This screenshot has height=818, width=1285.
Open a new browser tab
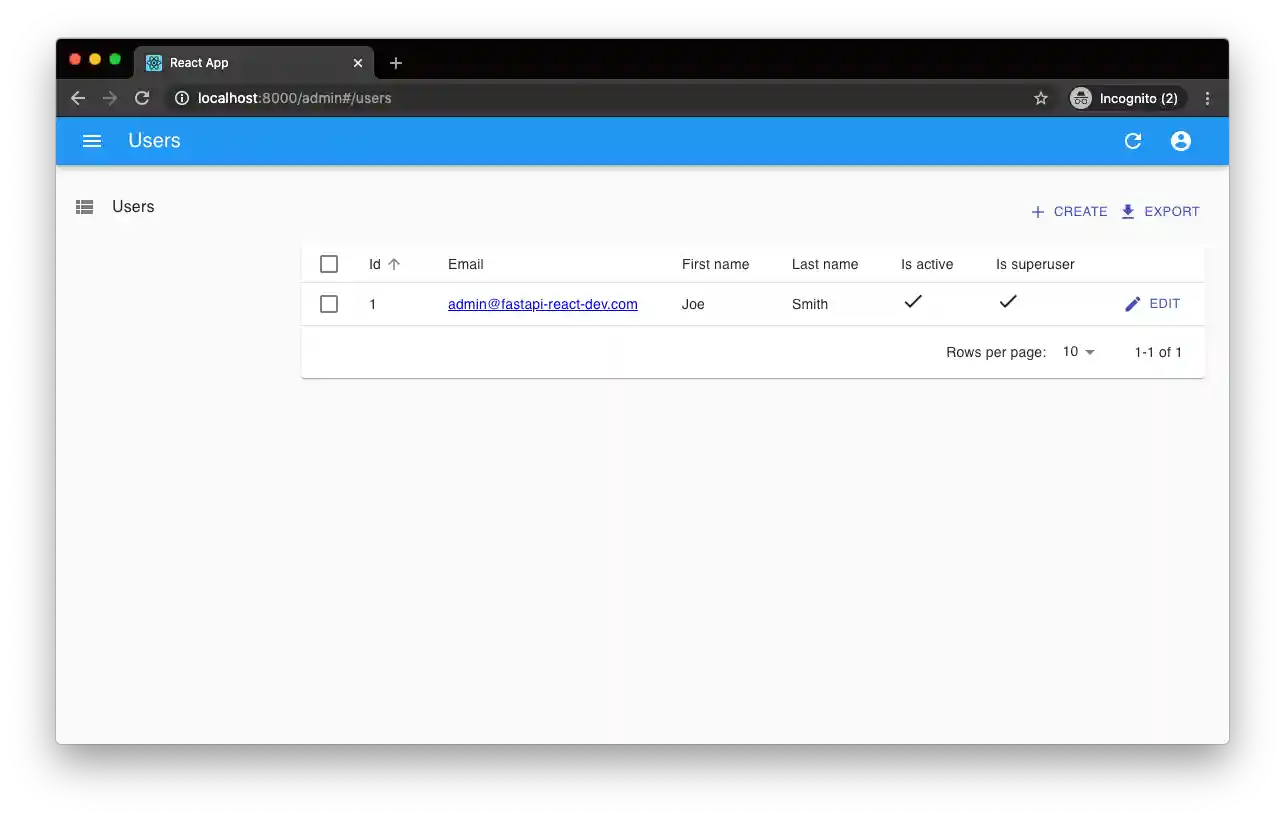click(395, 62)
